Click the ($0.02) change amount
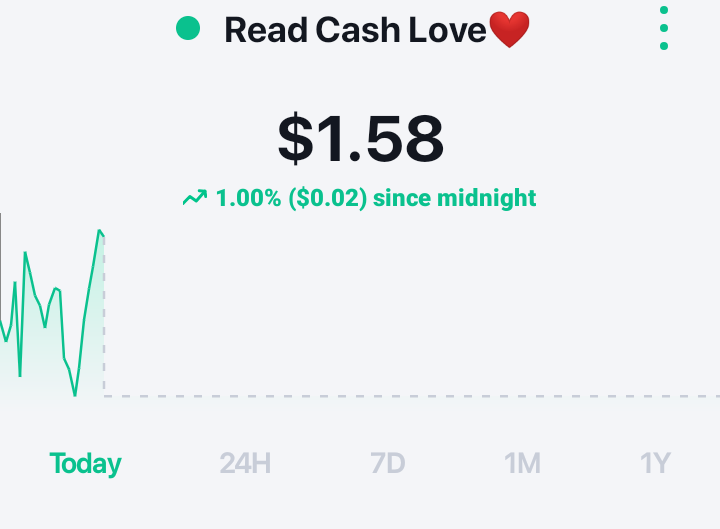Viewport: 720px width, 529px height. [328, 198]
